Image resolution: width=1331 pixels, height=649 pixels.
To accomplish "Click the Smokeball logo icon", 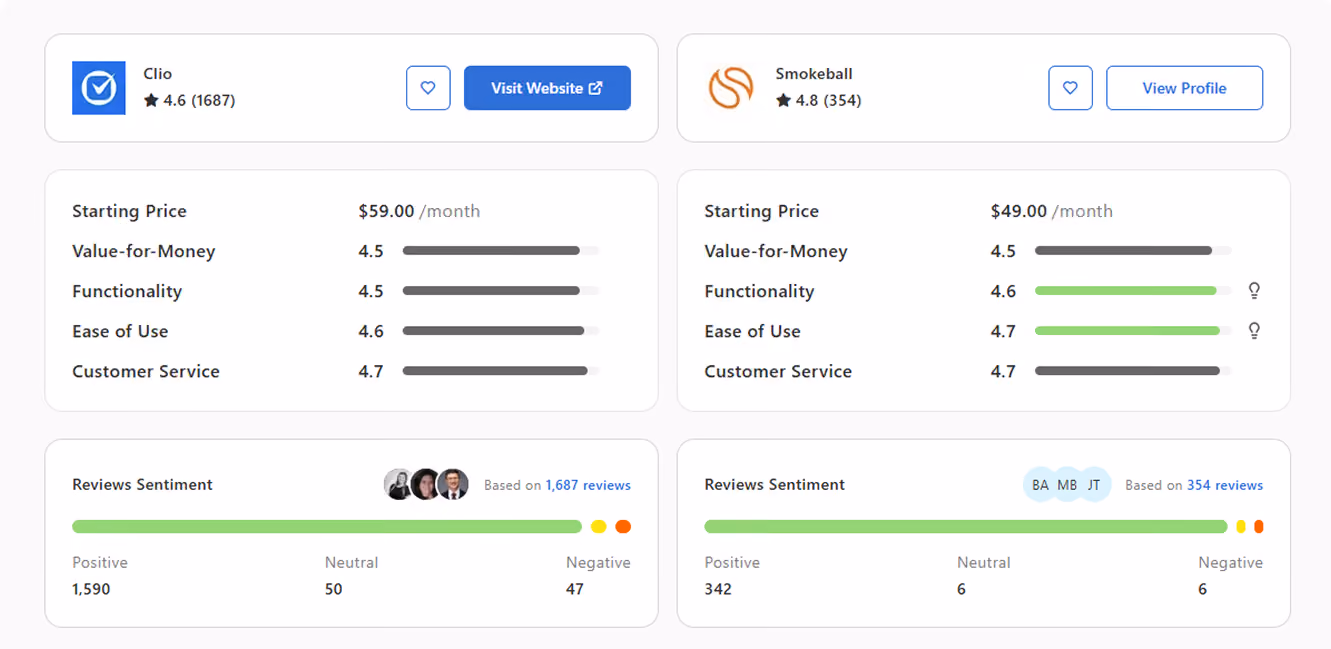I will click(731, 88).
